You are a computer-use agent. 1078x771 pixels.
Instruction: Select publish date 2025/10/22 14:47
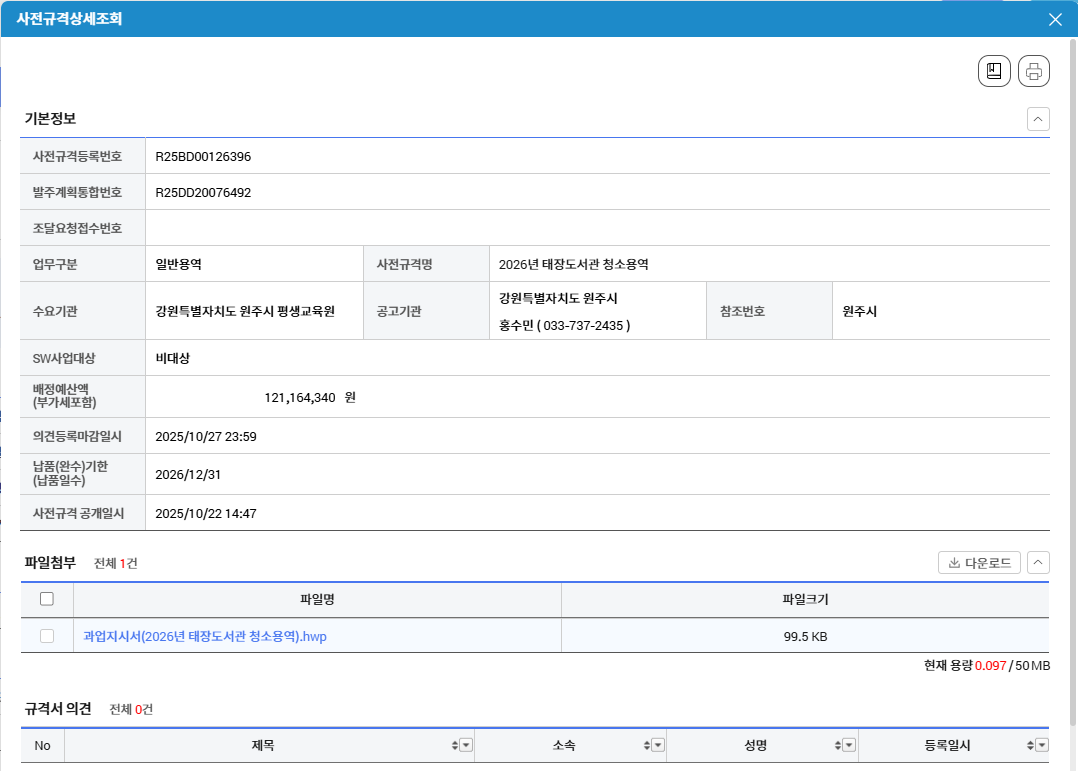[206, 514]
